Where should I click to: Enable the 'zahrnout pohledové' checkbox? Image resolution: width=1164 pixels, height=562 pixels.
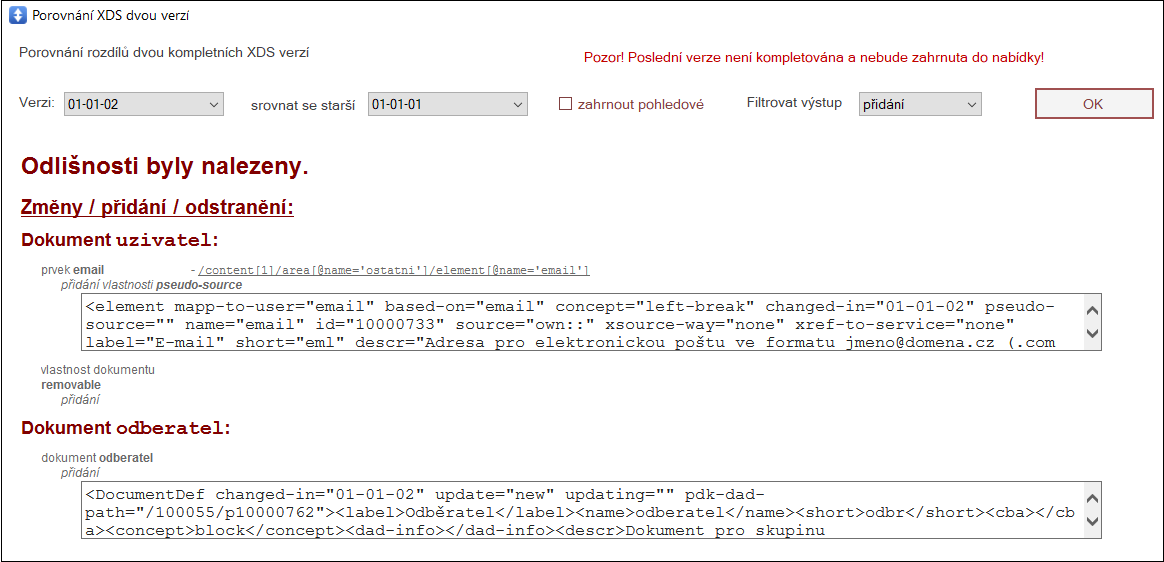pyautogui.click(x=565, y=104)
